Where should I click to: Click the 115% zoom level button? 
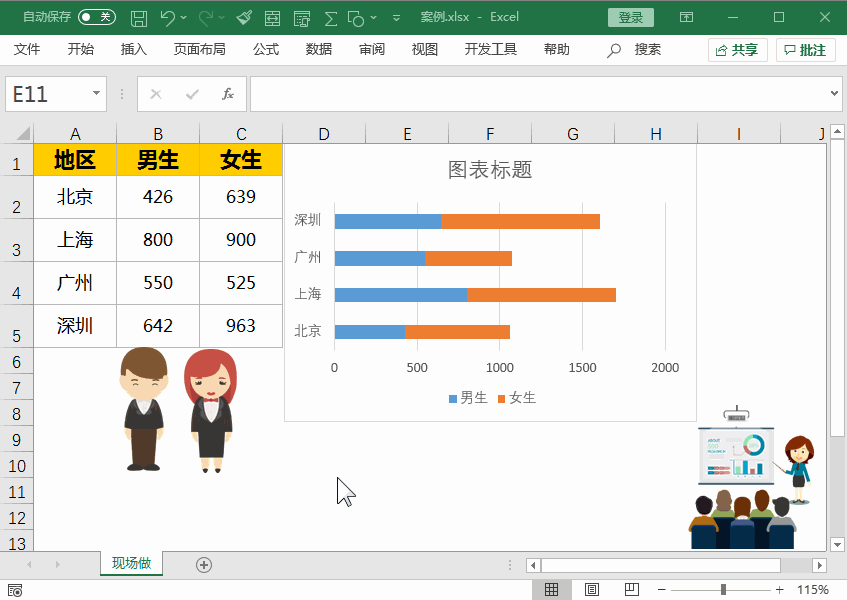pos(812,590)
